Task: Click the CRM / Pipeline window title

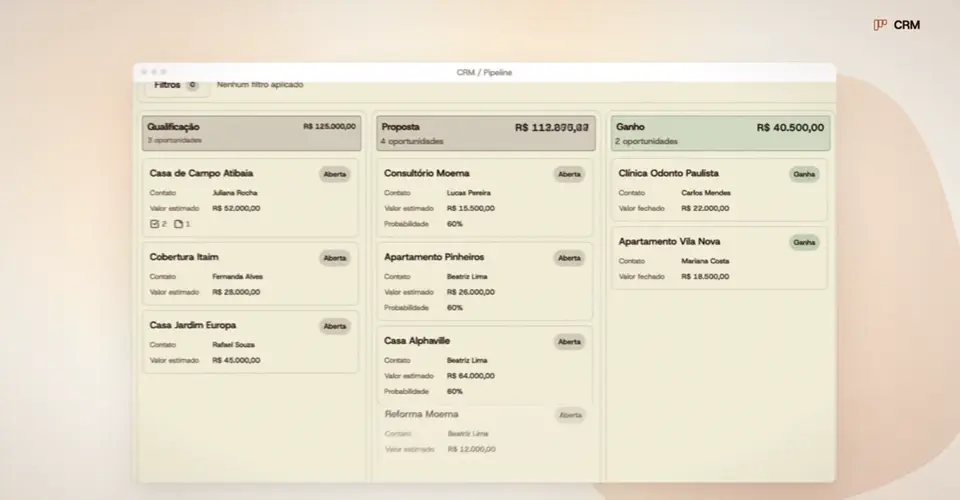Action: coord(484,72)
